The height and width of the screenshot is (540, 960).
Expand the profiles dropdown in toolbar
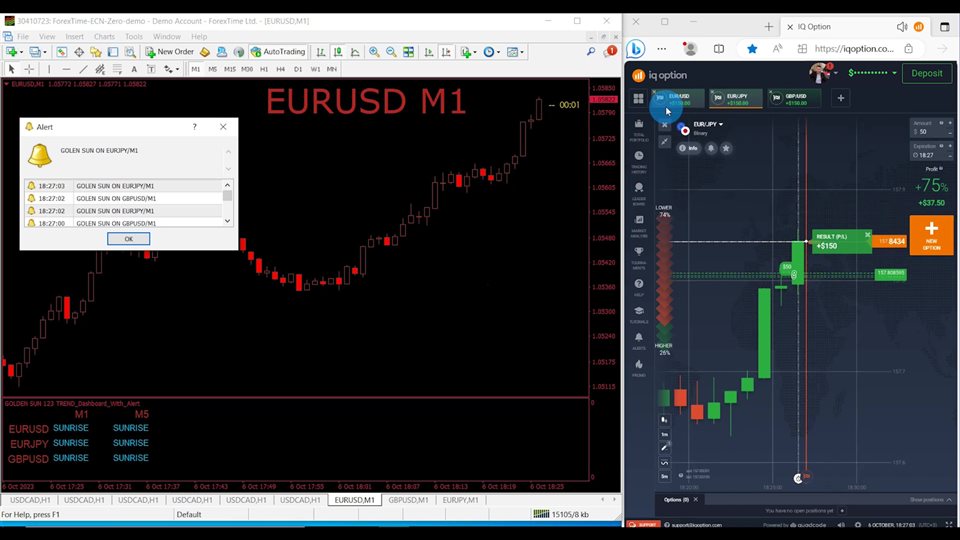point(45,53)
